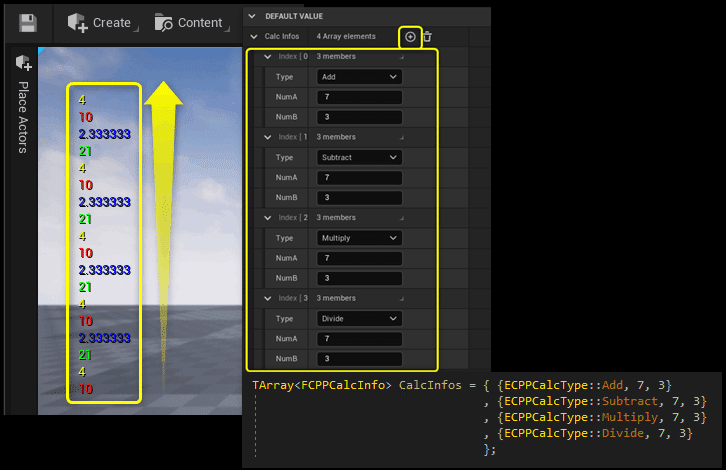Click 'ECPPCalcType::Divide' in the code
Screen dimensions: 726x470
(574, 433)
